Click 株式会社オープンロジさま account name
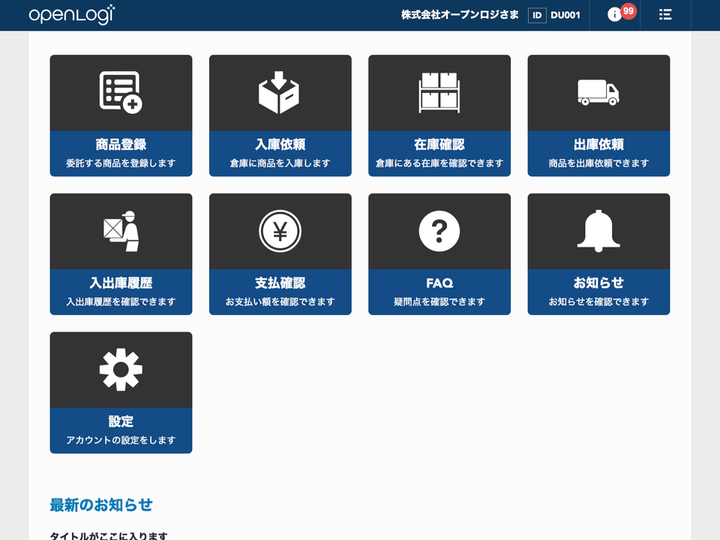720x540 pixels. click(x=460, y=15)
